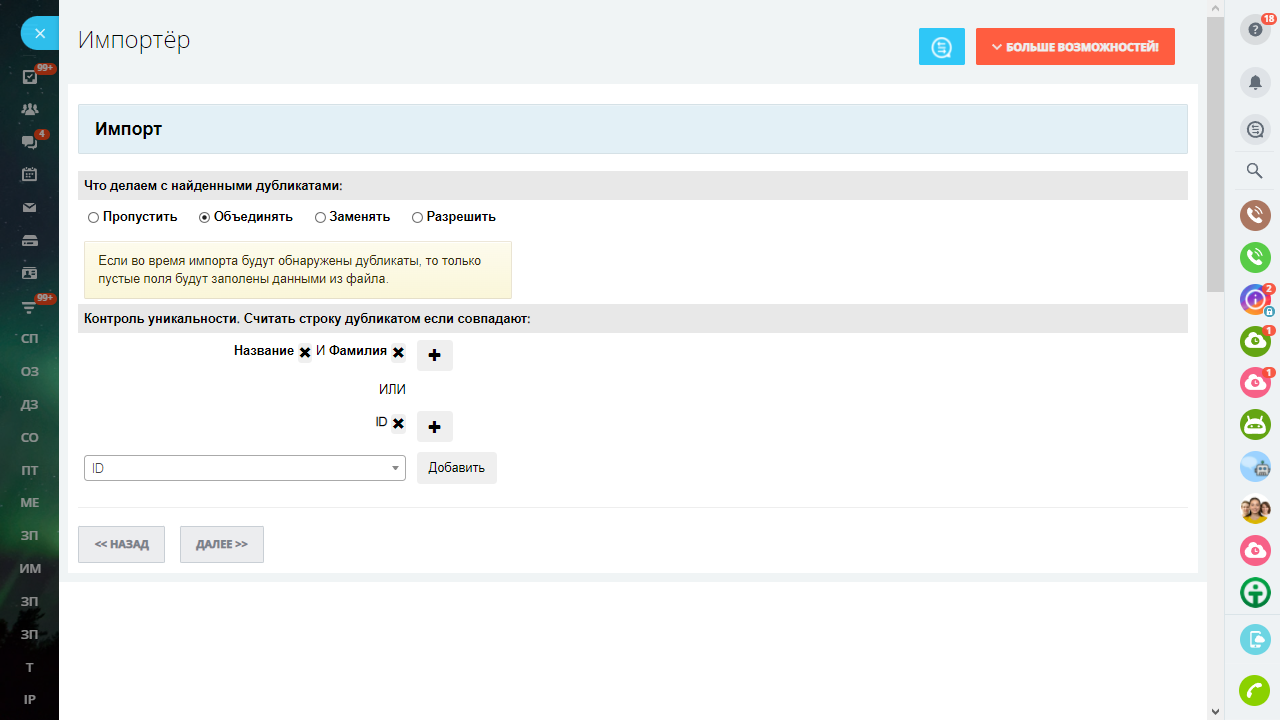Open the people photo avatar
This screenshot has width=1280, height=720.
(x=1255, y=509)
